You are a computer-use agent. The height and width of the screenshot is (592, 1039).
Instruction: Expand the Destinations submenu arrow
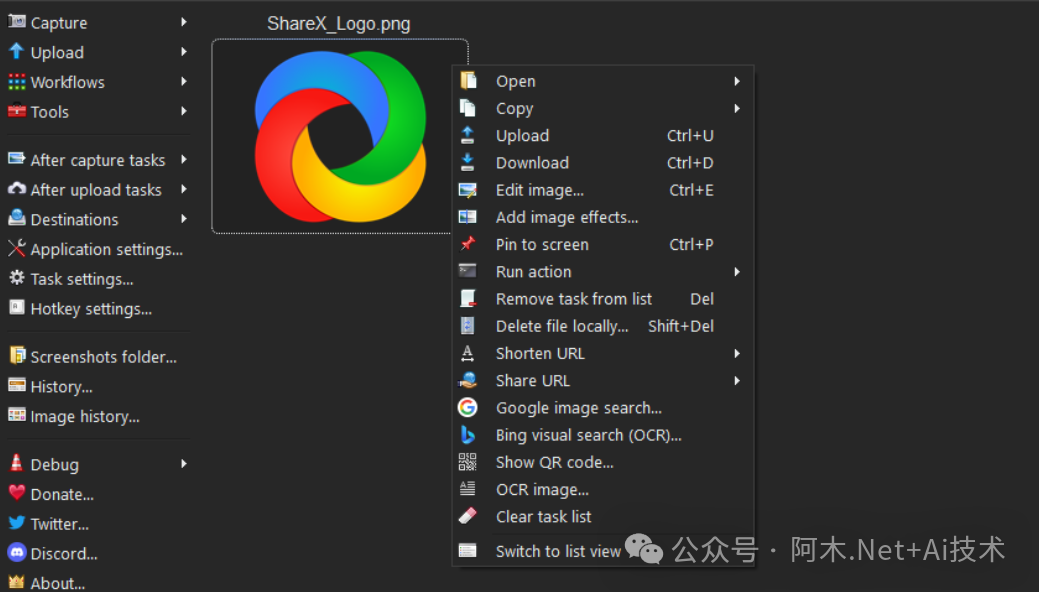click(x=184, y=218)
